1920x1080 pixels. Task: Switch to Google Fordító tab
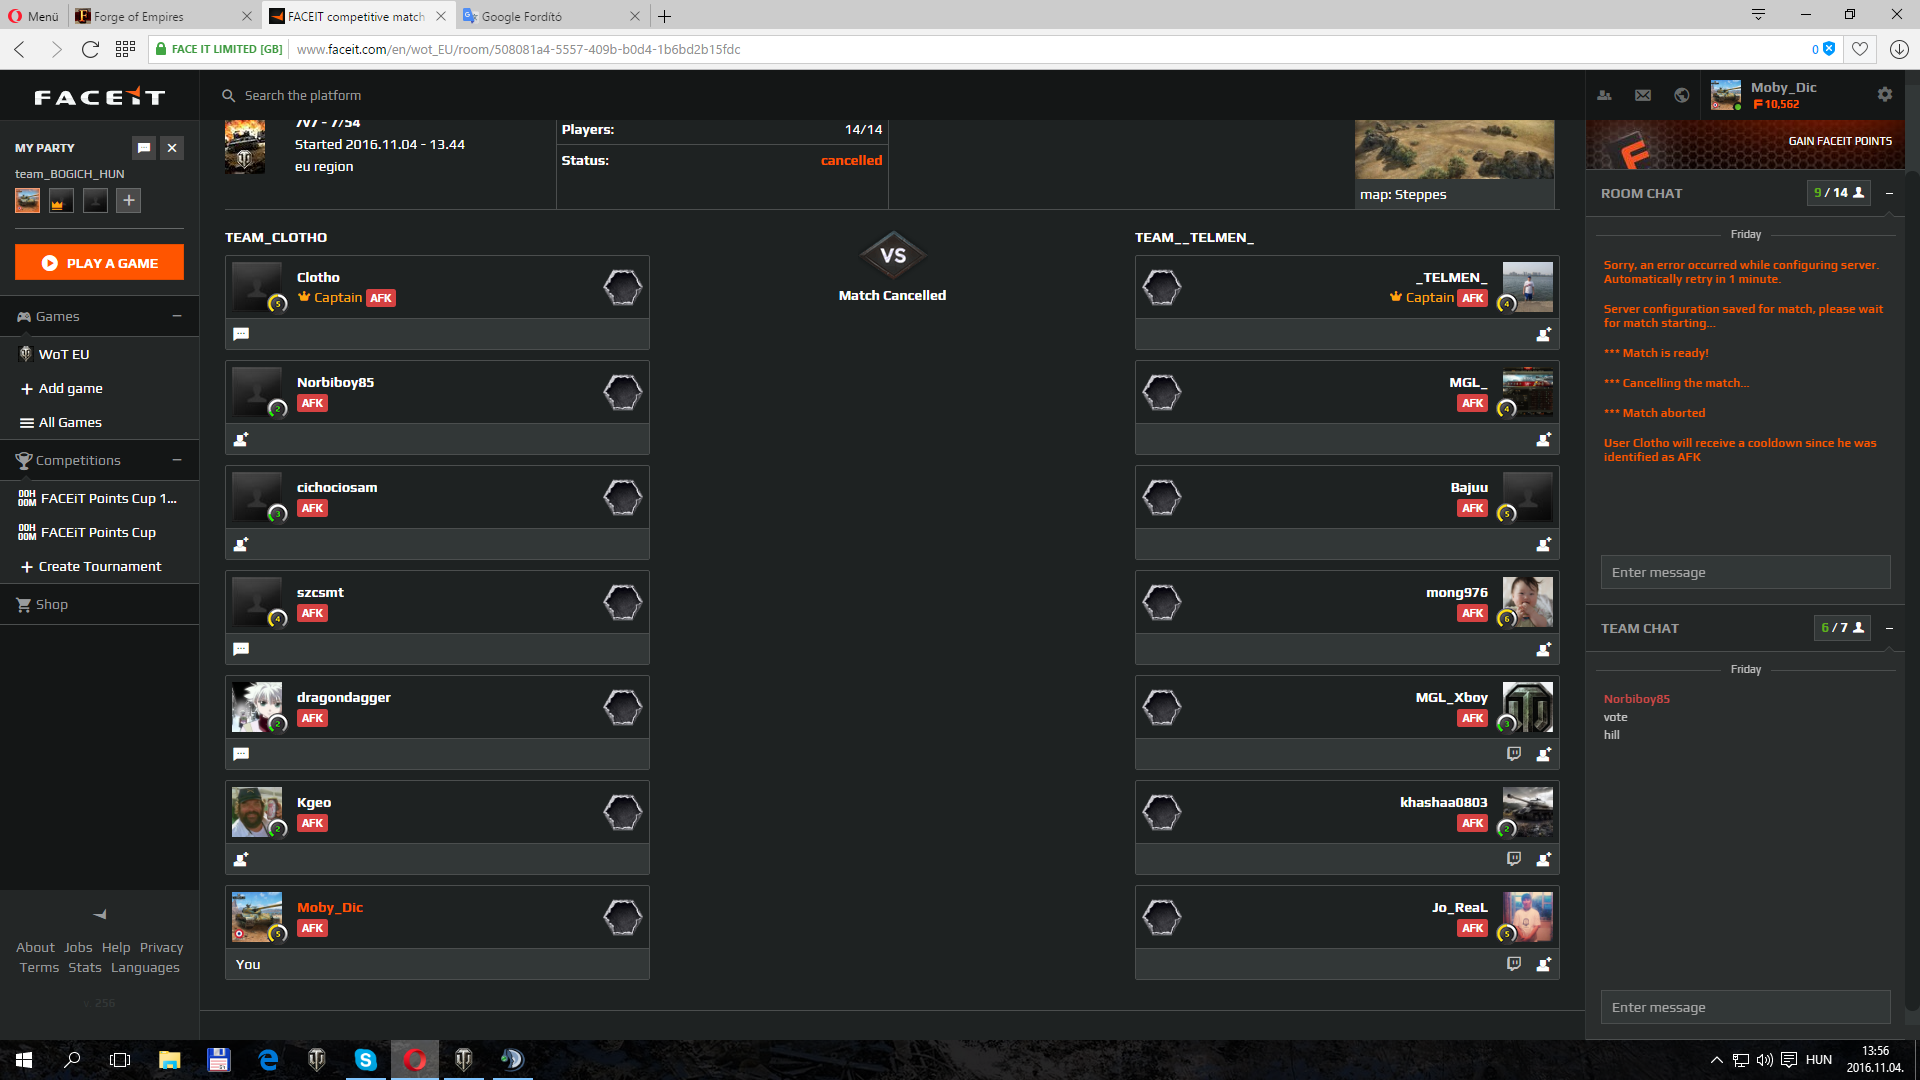point(552,16)
